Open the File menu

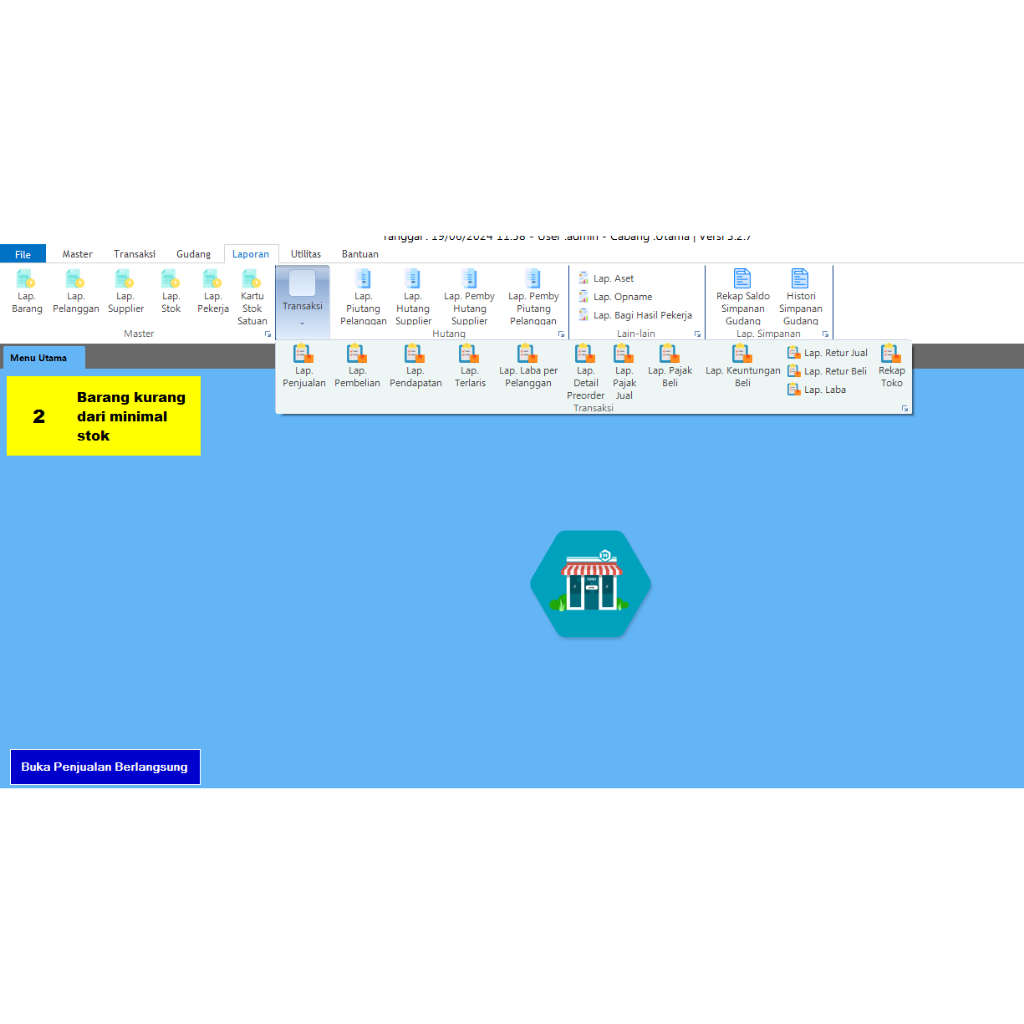(x=23, y=254)
